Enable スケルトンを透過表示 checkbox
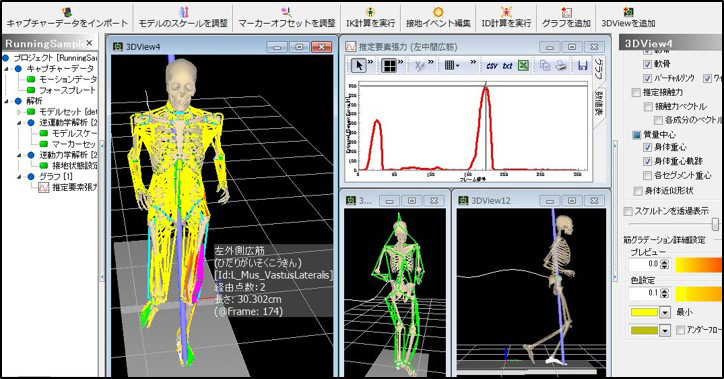Screen dimensions: 724x379 point(628,211)
